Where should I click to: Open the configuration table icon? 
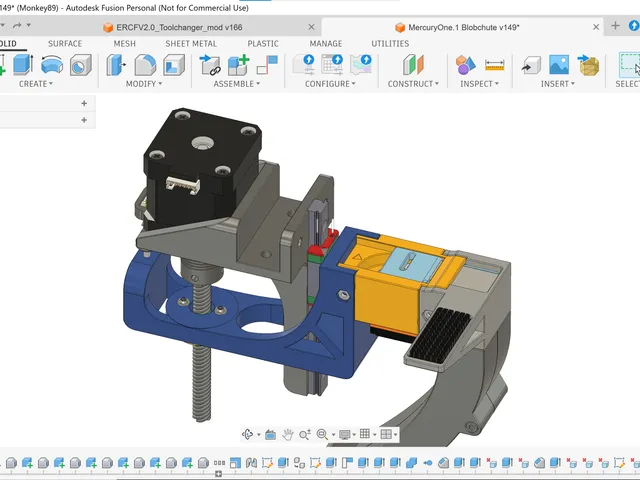(332, 65)
